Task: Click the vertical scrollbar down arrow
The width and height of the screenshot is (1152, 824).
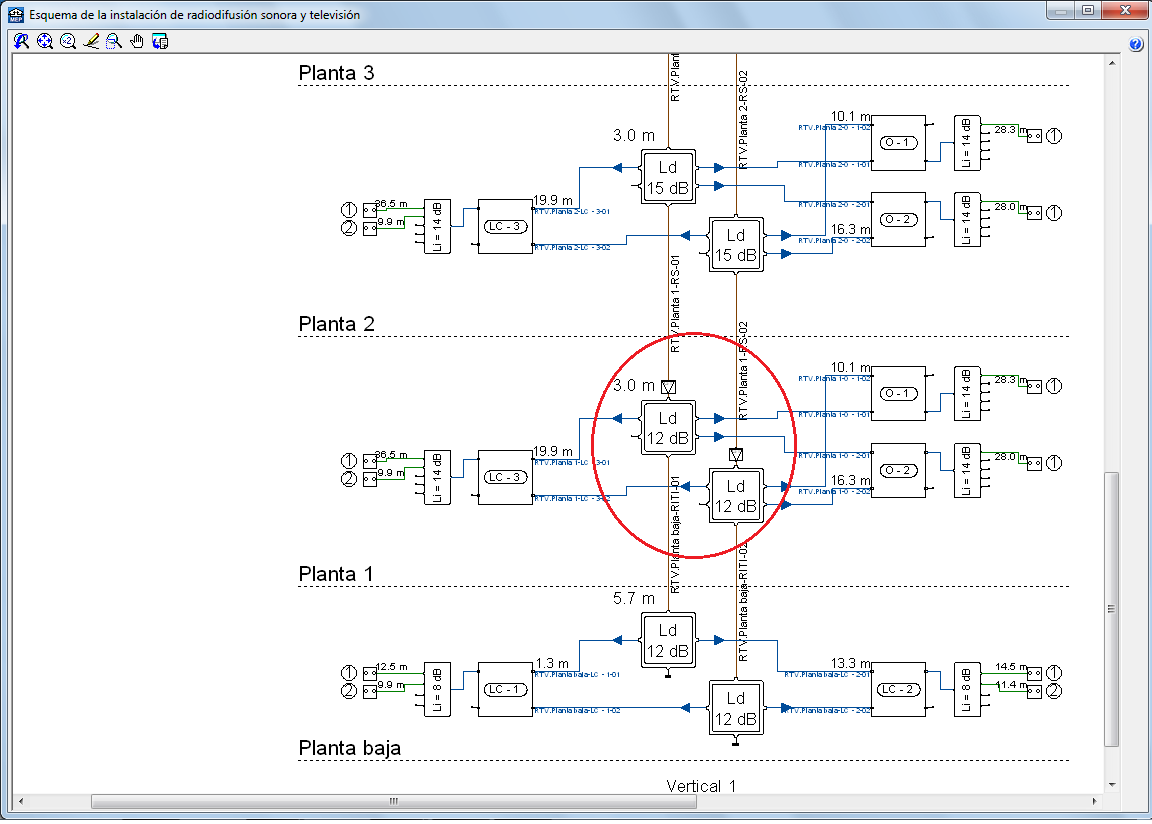Action: 1112,785
